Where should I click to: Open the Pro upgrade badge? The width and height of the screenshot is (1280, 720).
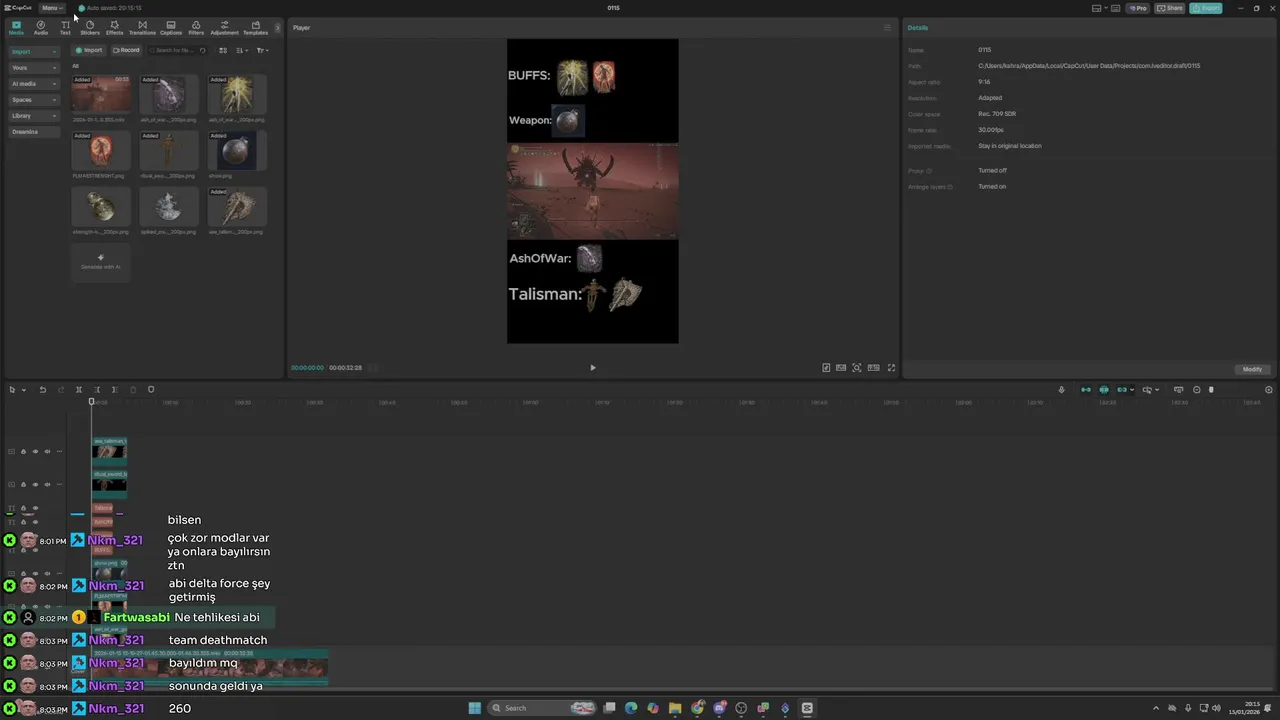1138,8
